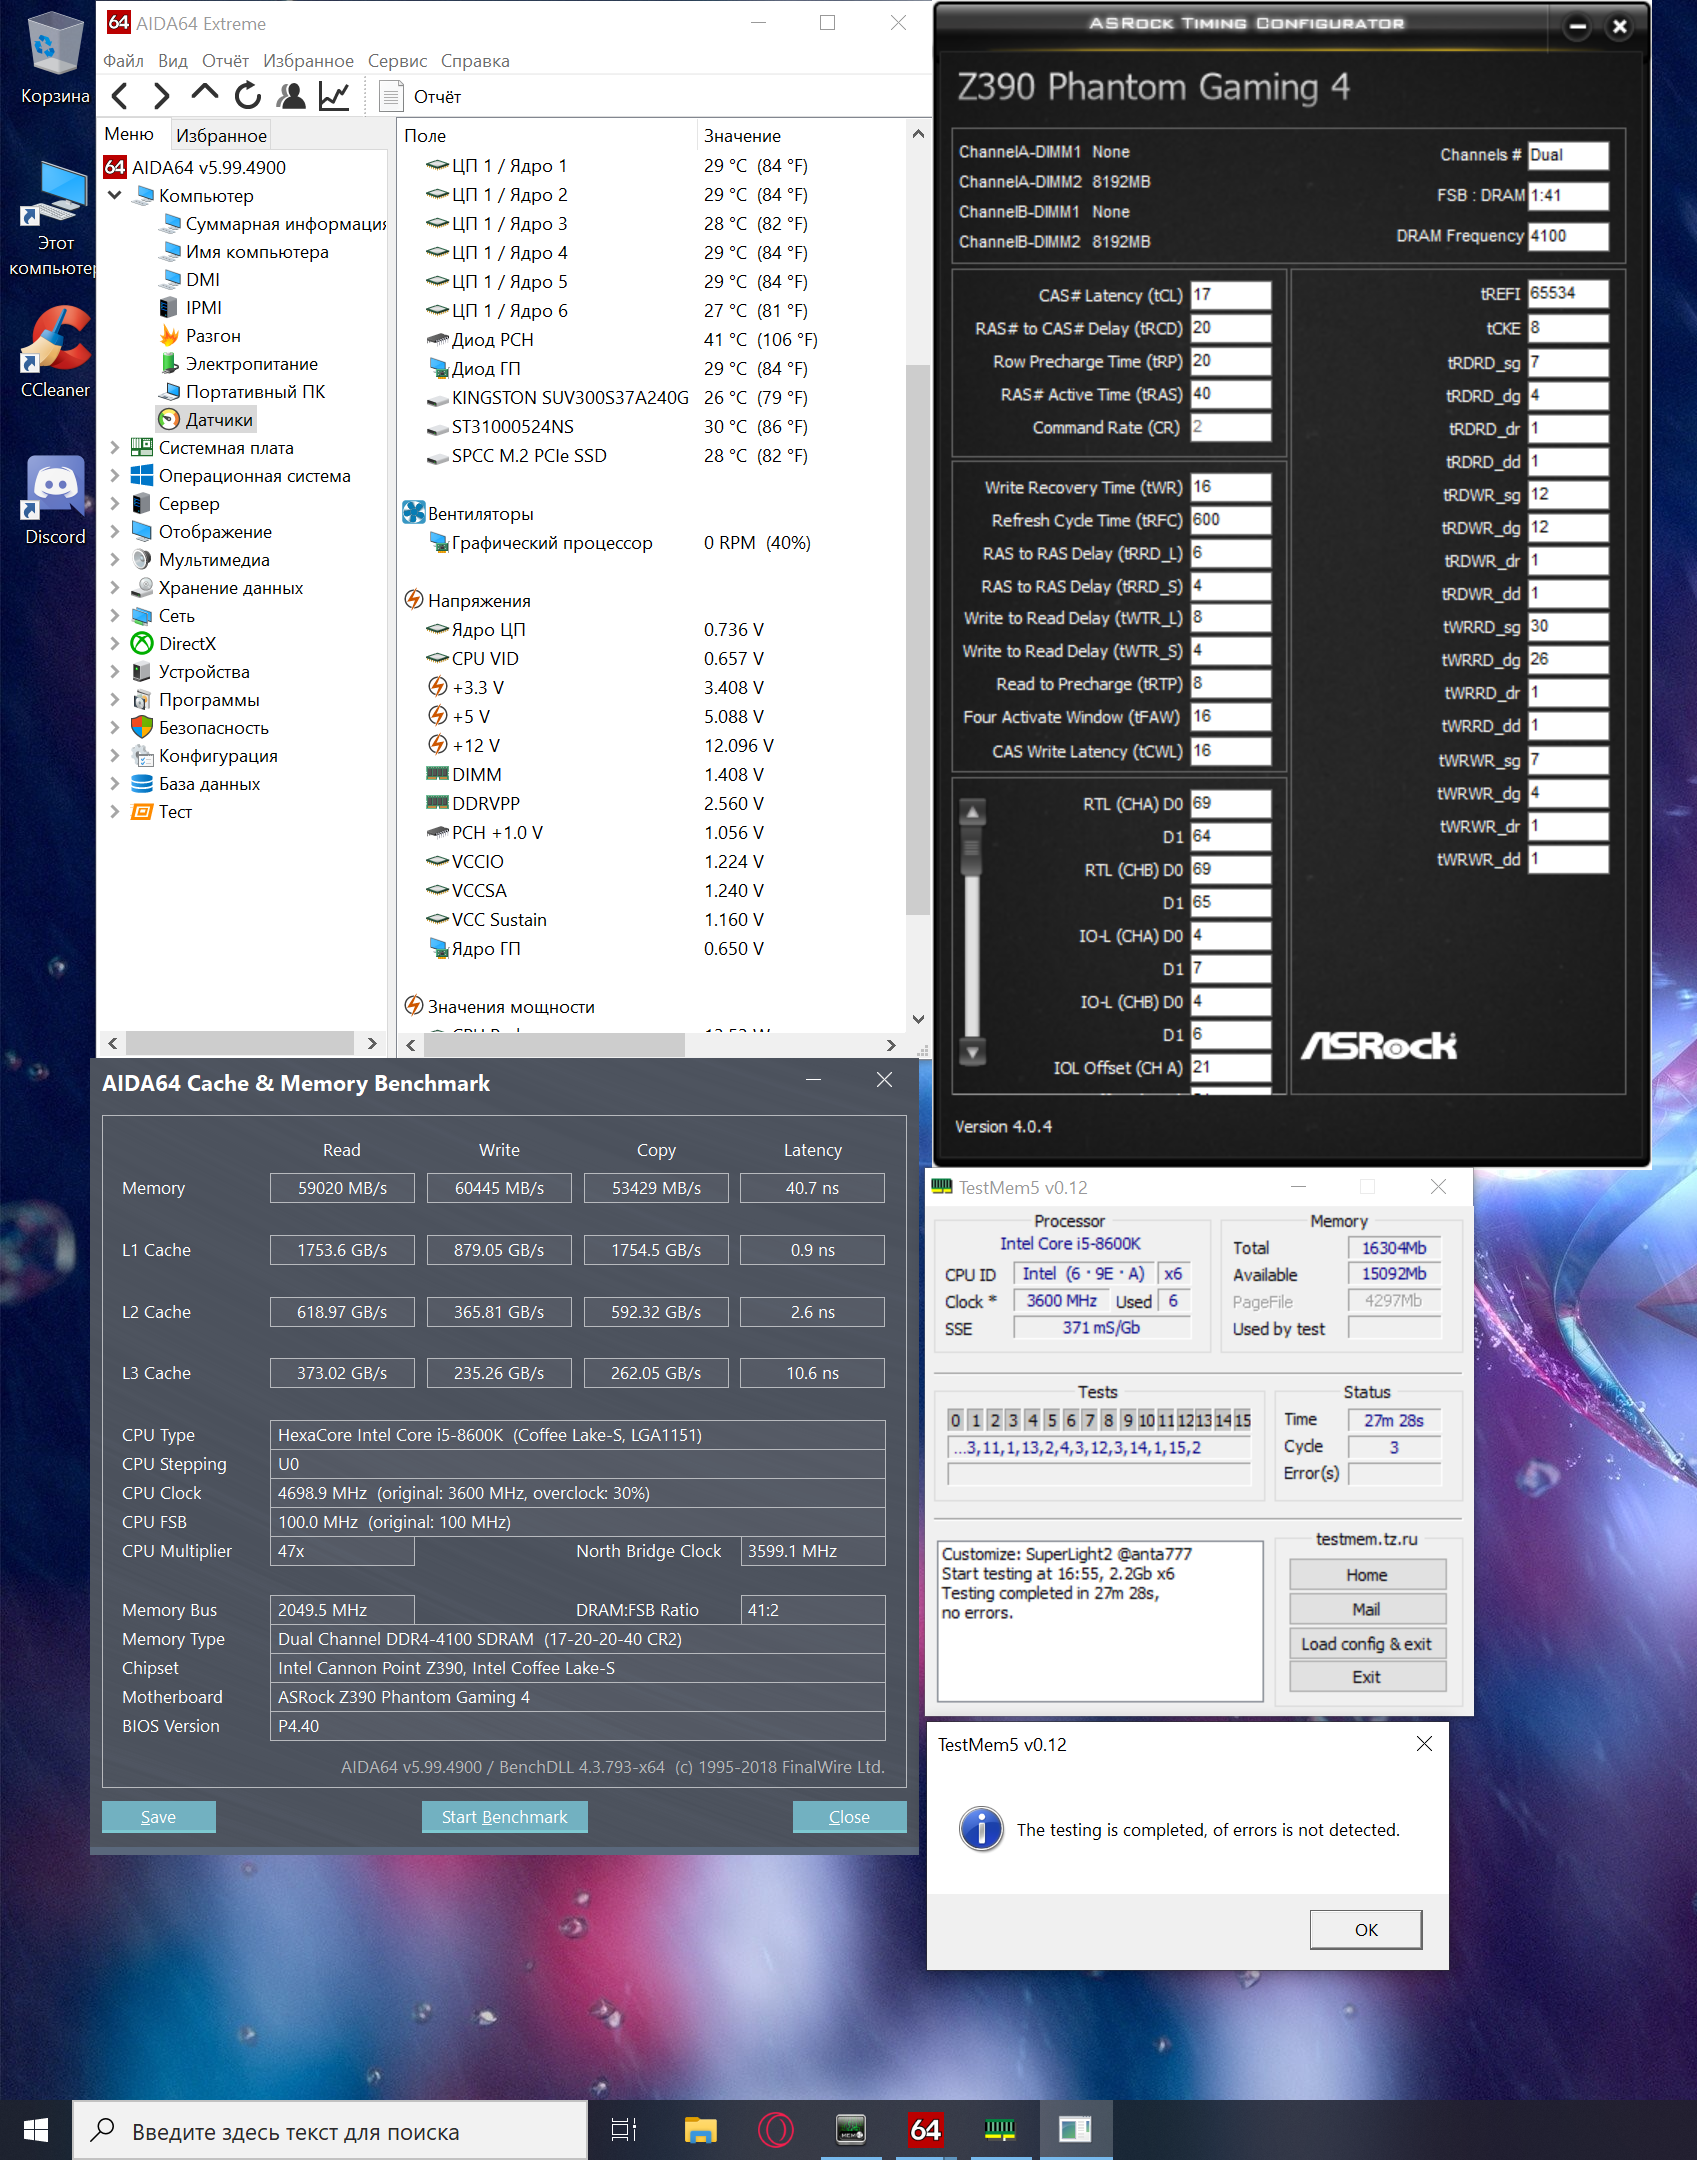The image size is (1697, 2160).
Task: Select DMI in the AIDA64 tree
Action: point(190,280)
